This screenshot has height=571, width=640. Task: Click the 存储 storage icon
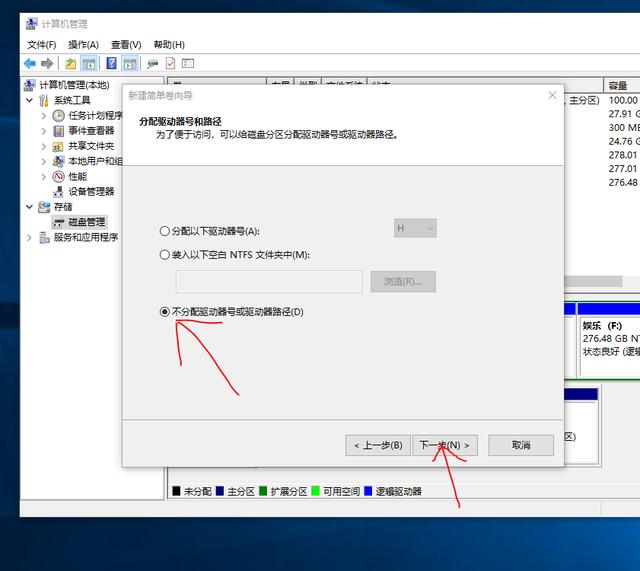point(44,207)
